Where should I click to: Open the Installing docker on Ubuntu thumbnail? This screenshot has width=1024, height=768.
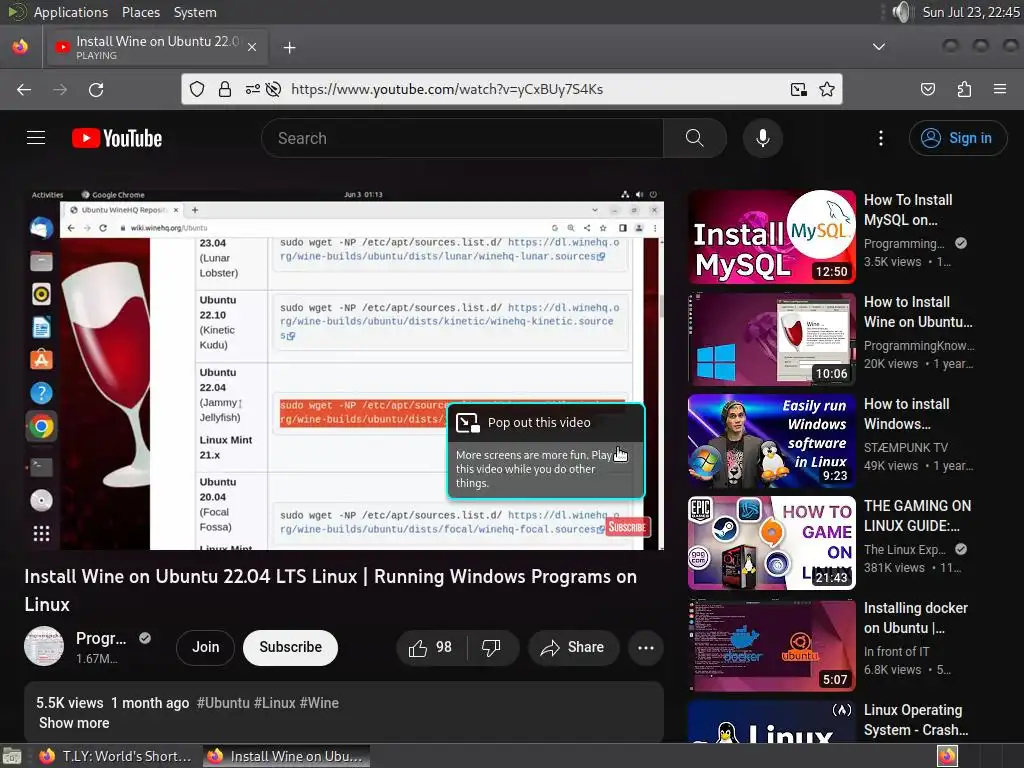tap(771, 645)
